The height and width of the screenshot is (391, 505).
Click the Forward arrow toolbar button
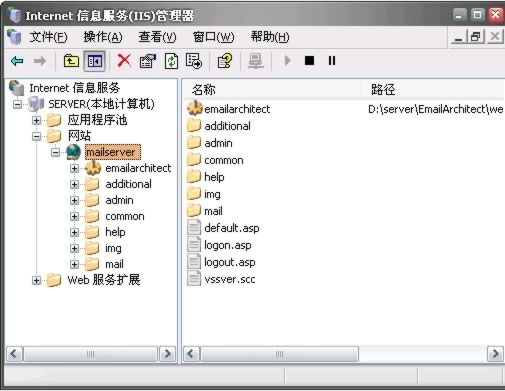(x=40, y=61)
